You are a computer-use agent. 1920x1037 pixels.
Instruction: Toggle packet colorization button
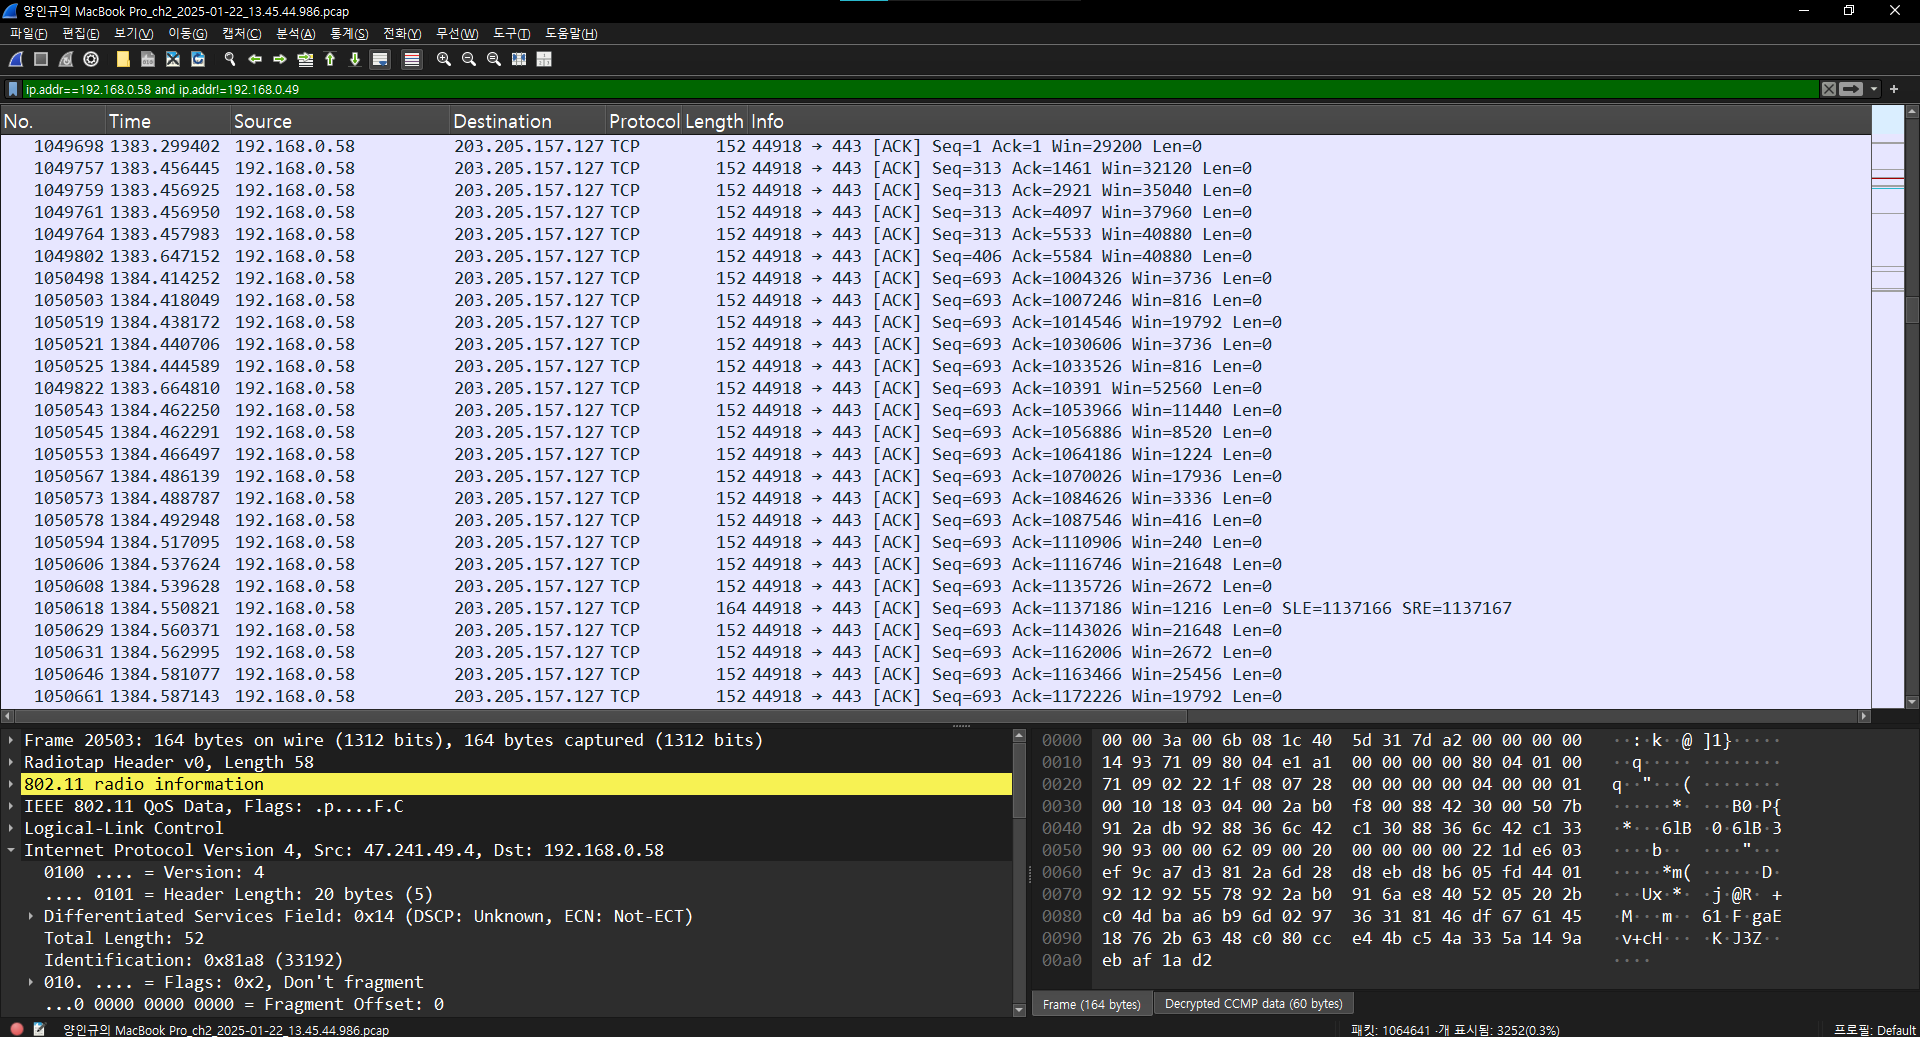411,59
